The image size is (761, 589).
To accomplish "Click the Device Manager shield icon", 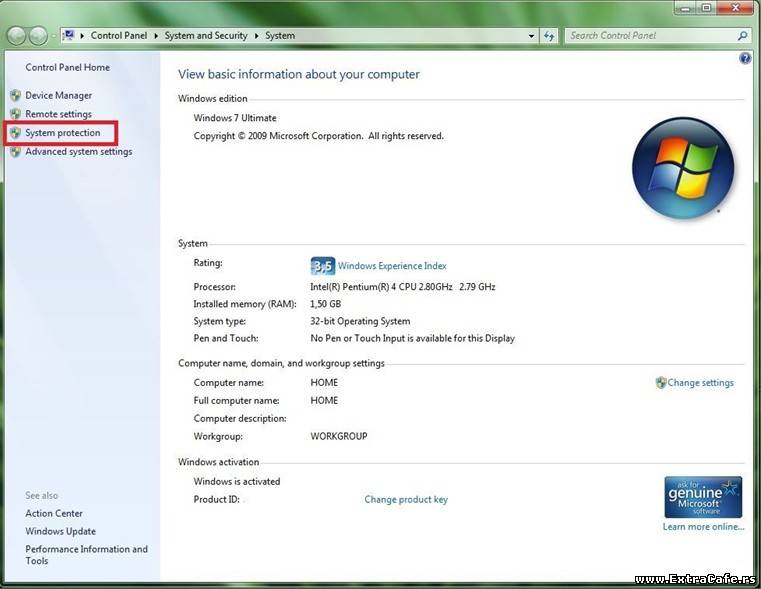I will coord(16,95).
